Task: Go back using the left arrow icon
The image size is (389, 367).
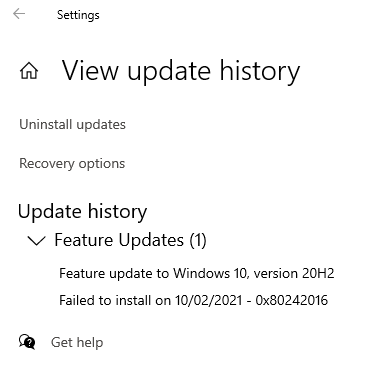Action: [x=19, y=14]
